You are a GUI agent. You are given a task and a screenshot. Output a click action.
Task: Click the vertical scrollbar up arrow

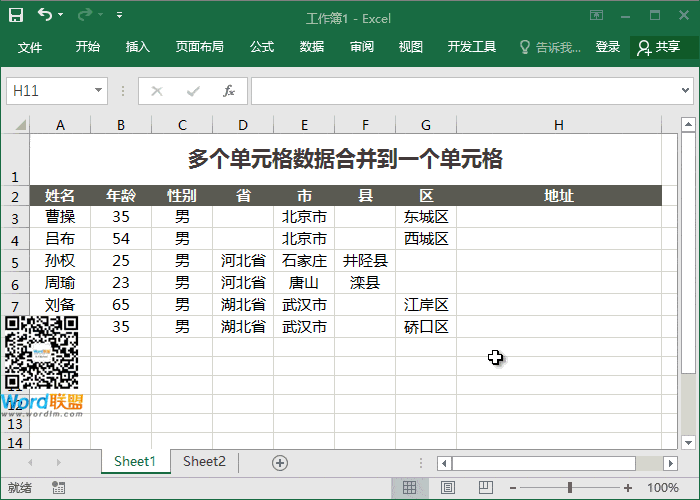[x=688, y=124]
